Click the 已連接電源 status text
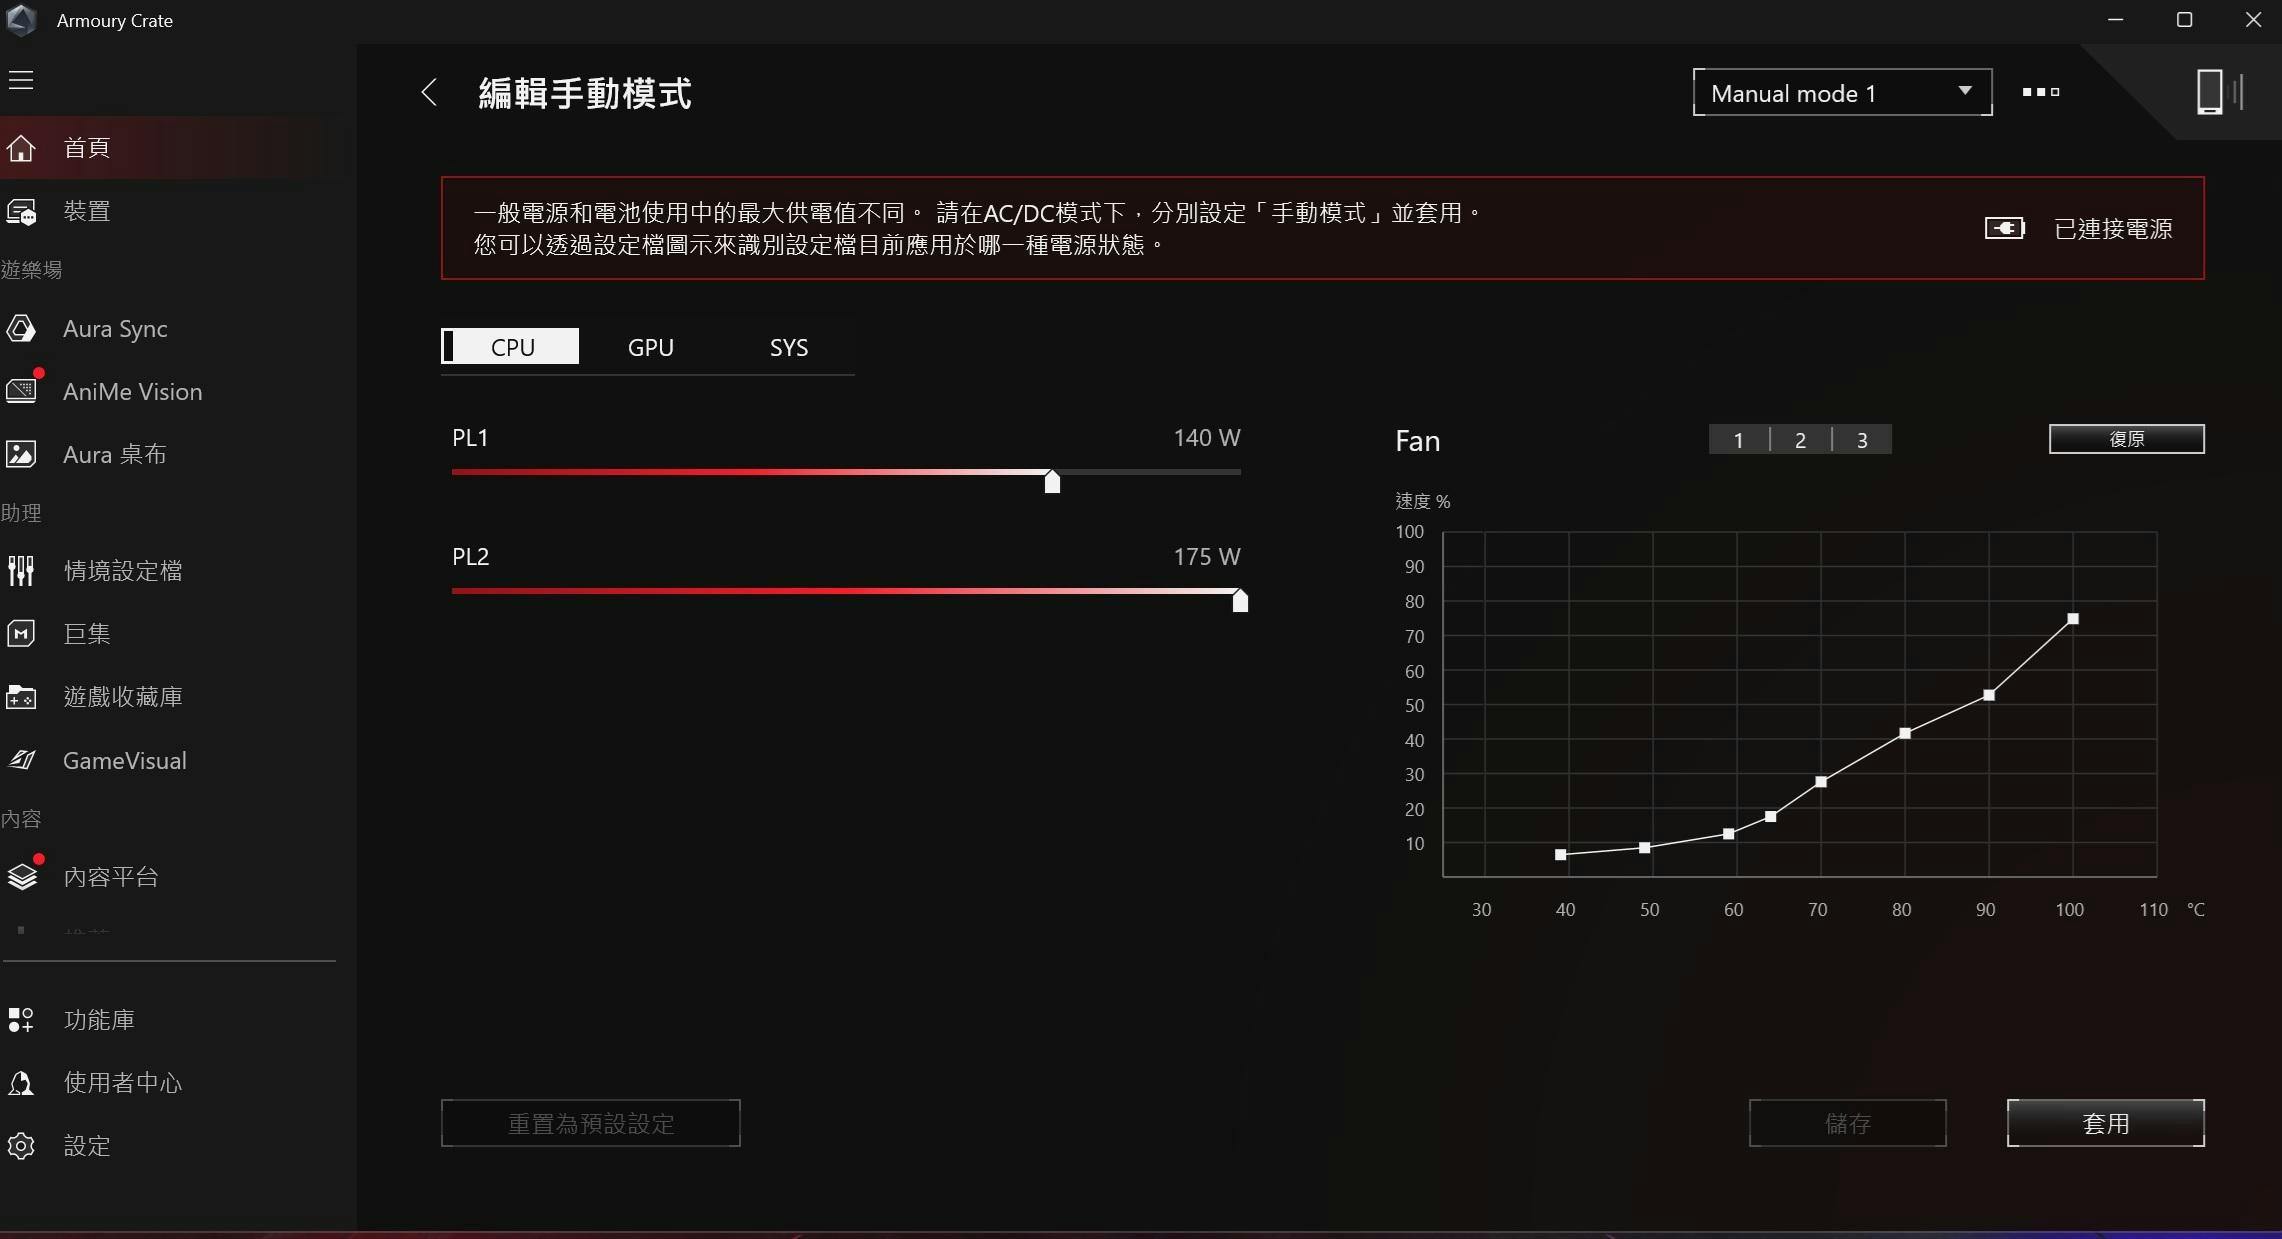The height and width of the screenshot is (1239, 2282). coord(2113,229)
